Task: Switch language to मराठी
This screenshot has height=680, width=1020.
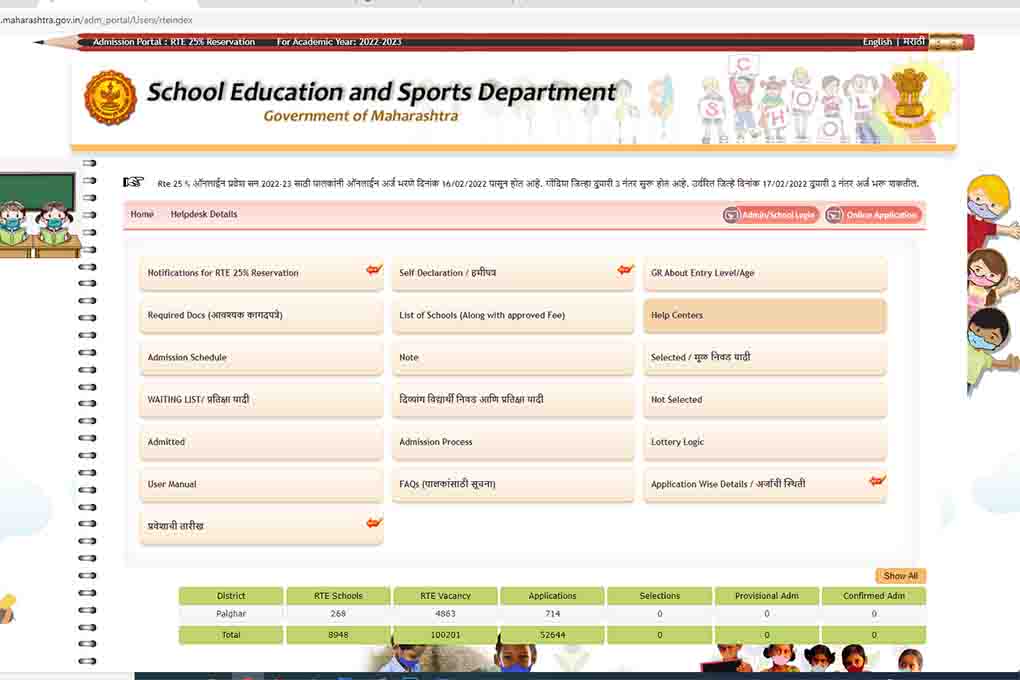Action: 914,42
